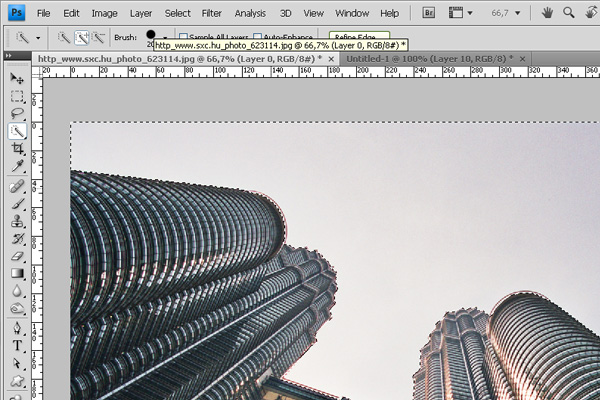Toggle Auto-Enhance checkbox
This screenshot has height=400, width=600.
point(258,37)
